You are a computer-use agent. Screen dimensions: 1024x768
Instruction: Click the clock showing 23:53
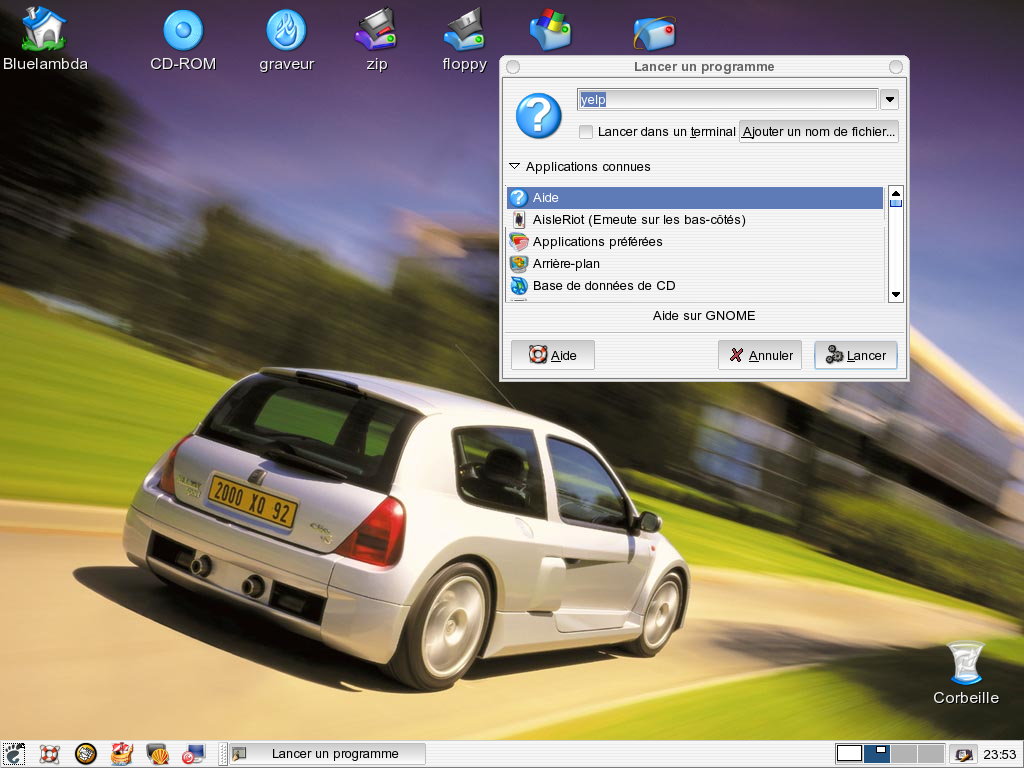(x=999, y=755)
